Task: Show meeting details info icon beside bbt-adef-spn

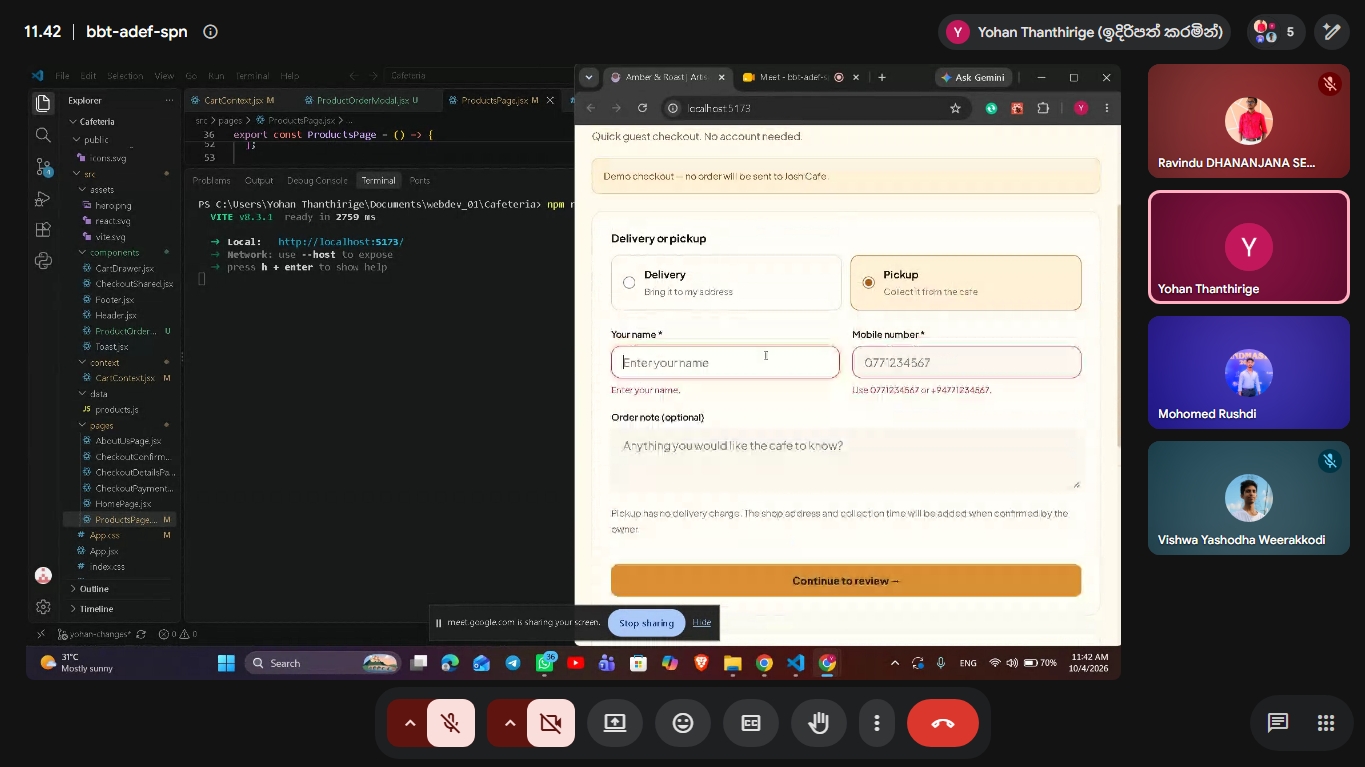Action: tap(210, 32)
